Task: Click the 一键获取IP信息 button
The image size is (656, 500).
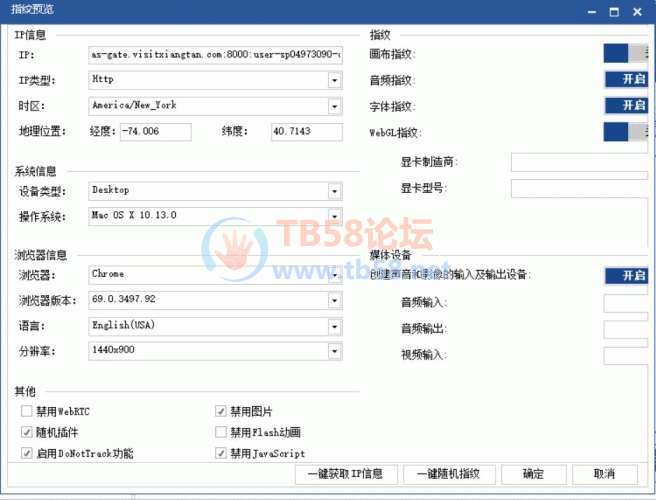Action: [346, 474]
